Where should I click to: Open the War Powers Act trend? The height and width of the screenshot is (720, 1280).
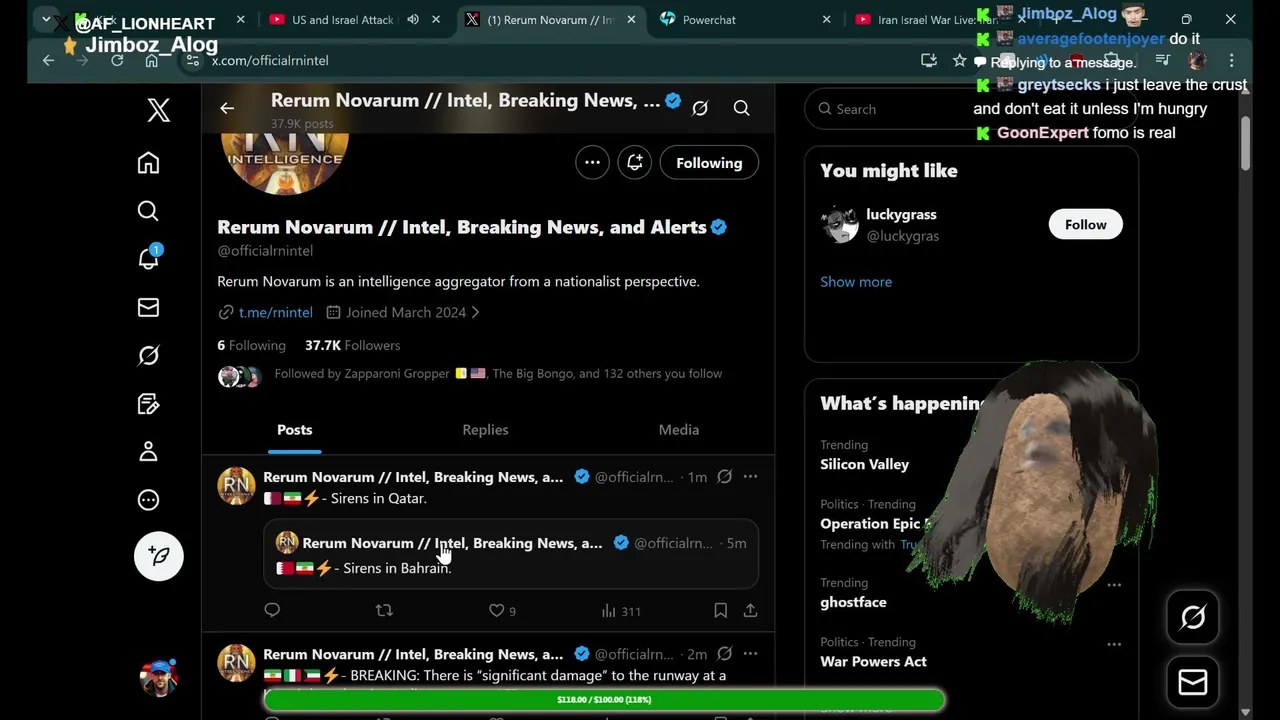(873, 661)
